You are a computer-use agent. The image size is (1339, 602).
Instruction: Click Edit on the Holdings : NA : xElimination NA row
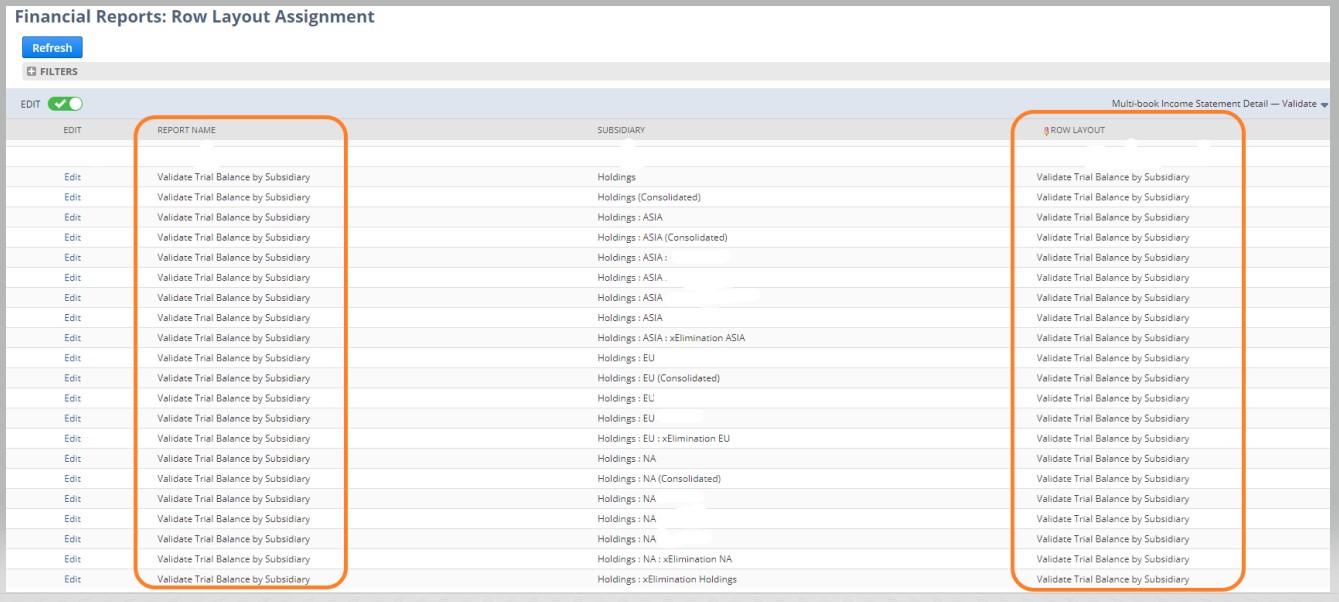pos(72,558)
